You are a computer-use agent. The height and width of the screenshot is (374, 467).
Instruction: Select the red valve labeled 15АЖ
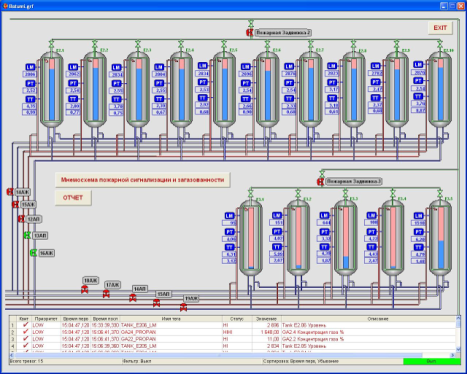15,204
